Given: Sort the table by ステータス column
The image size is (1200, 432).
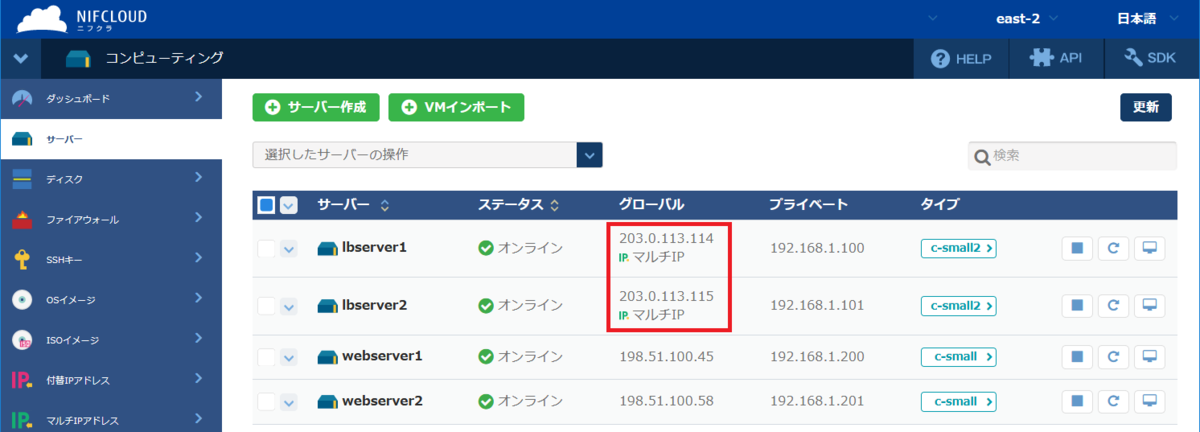Looking at the screenshot, I should (554, 205).
